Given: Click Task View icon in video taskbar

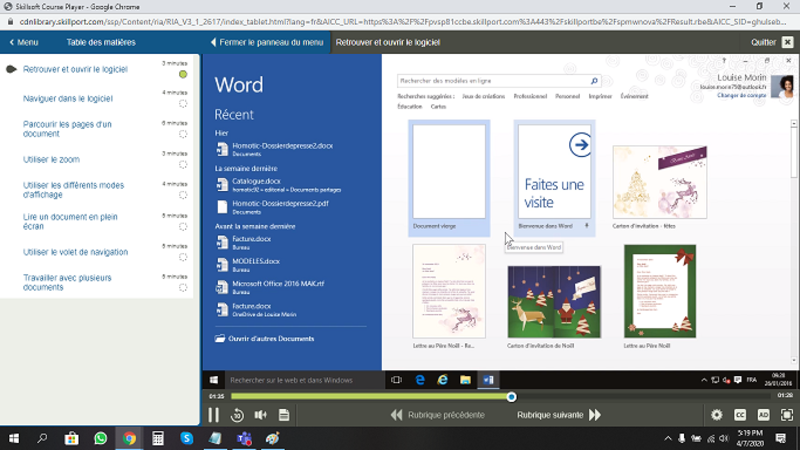Looking at the screenshot, I should click(x=396, y=380).
